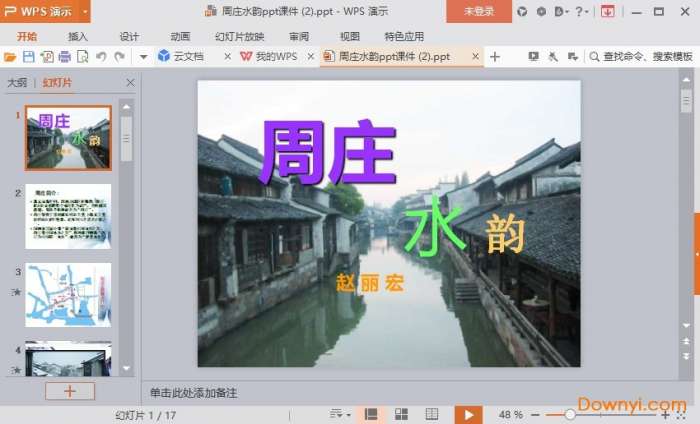
Task: Select slide 3 map thumbnail
Action: point(68,295)
